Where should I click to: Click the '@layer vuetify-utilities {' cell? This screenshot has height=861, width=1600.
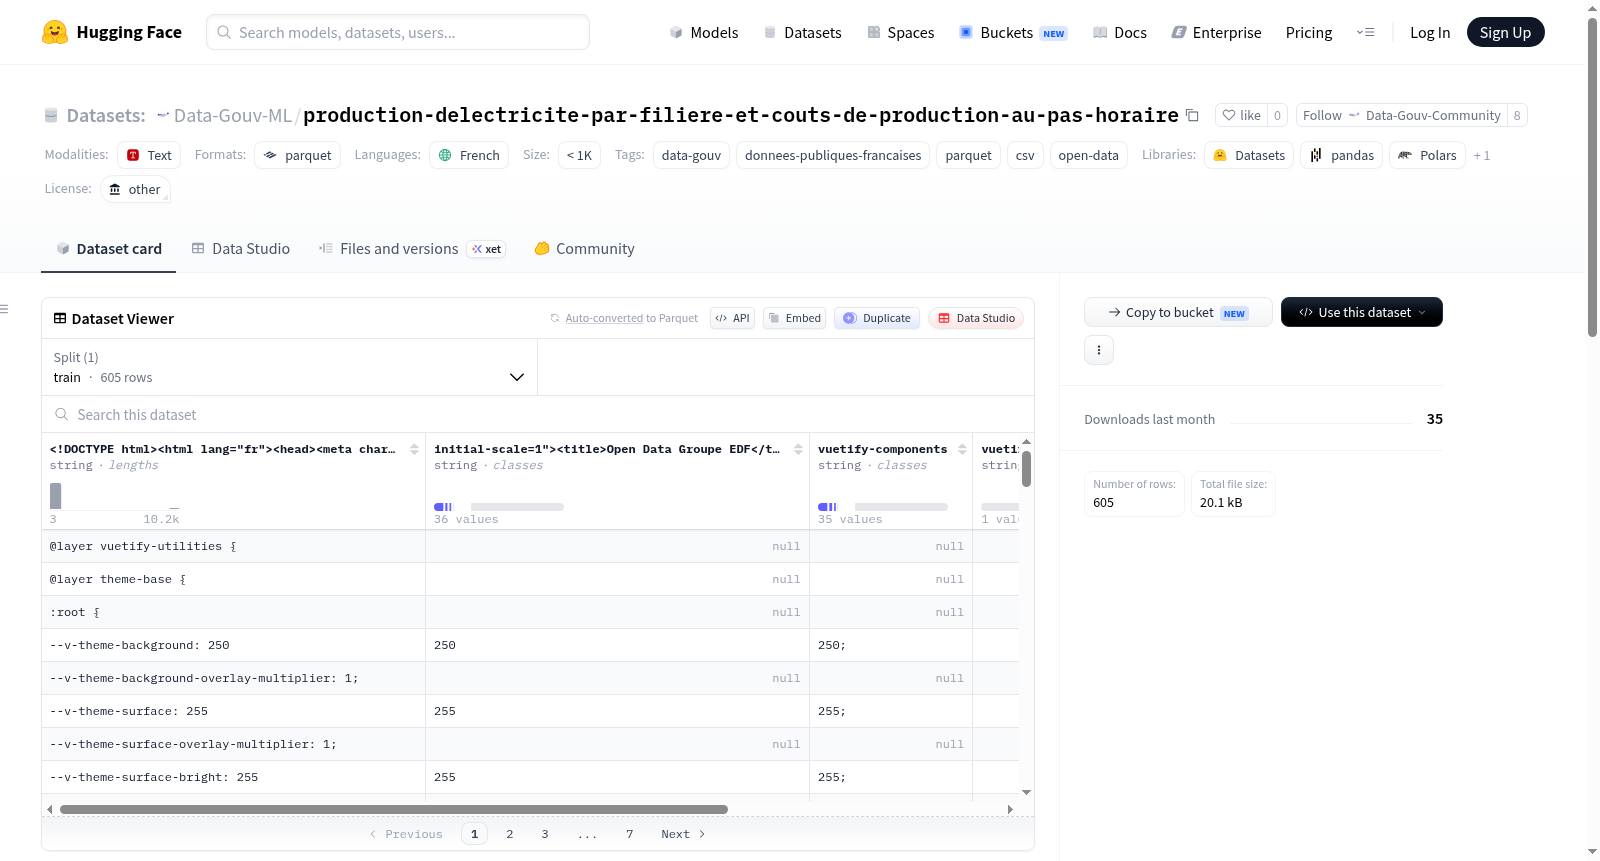click(233, 546)
